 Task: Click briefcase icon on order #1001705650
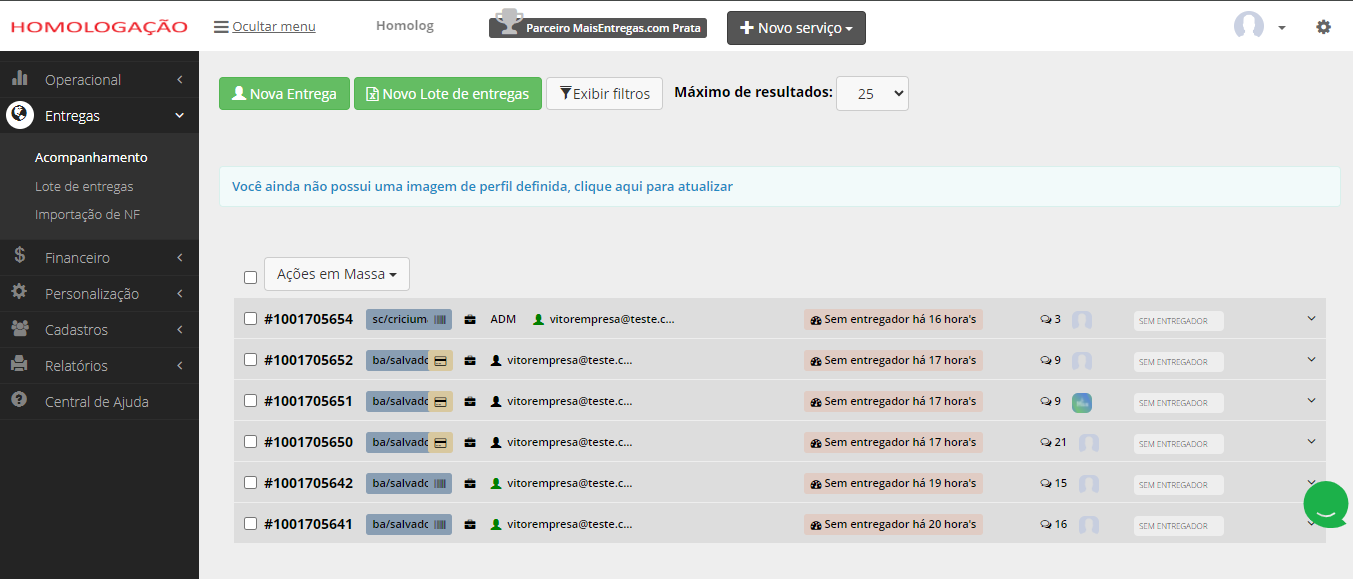pyautogui.click(x=470, y=442)
